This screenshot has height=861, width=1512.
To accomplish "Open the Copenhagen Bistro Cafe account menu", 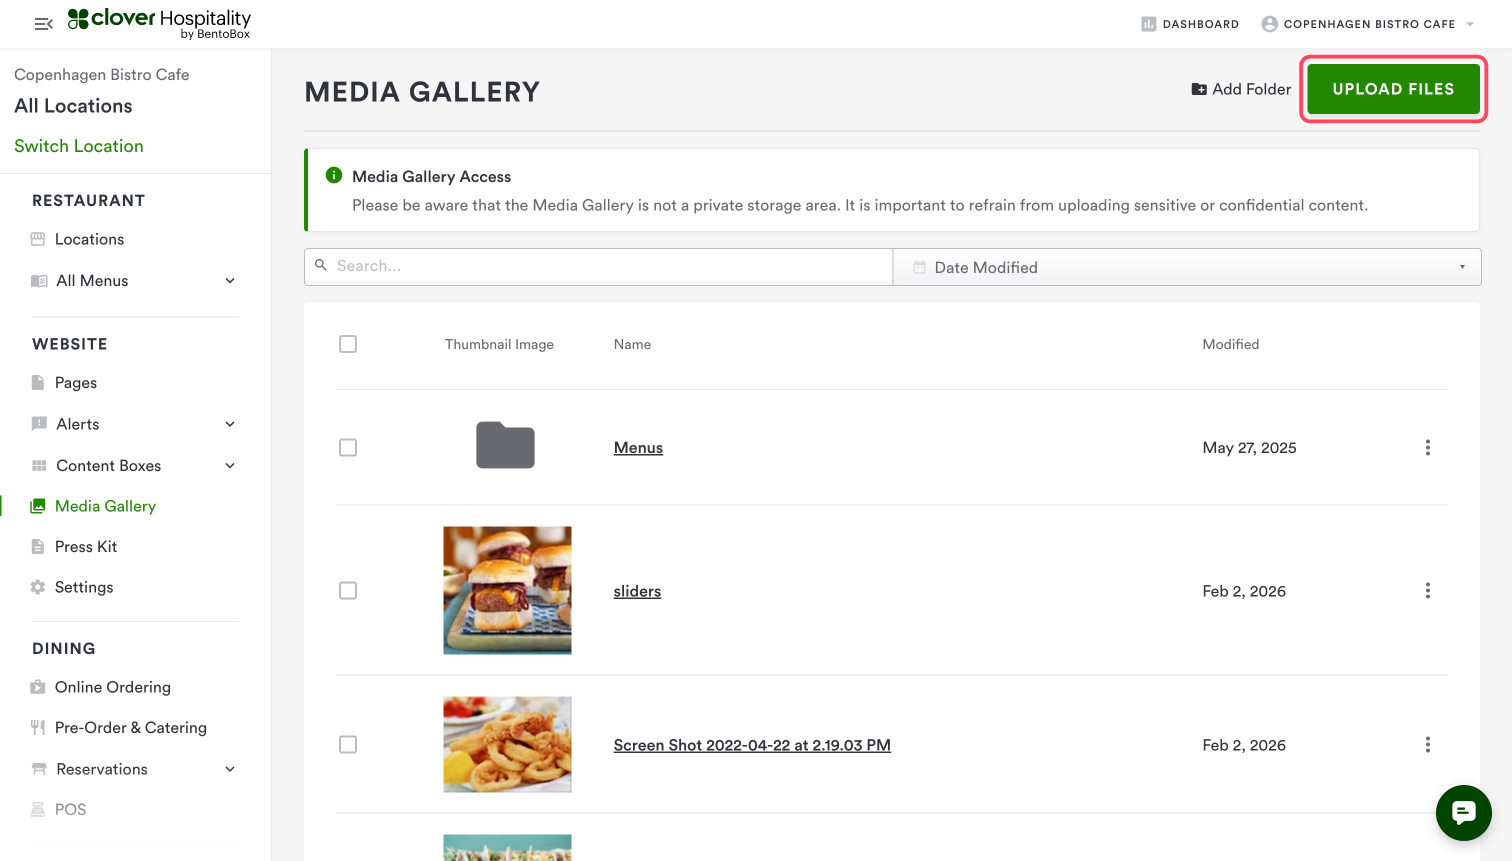I will click(1368, 24).
